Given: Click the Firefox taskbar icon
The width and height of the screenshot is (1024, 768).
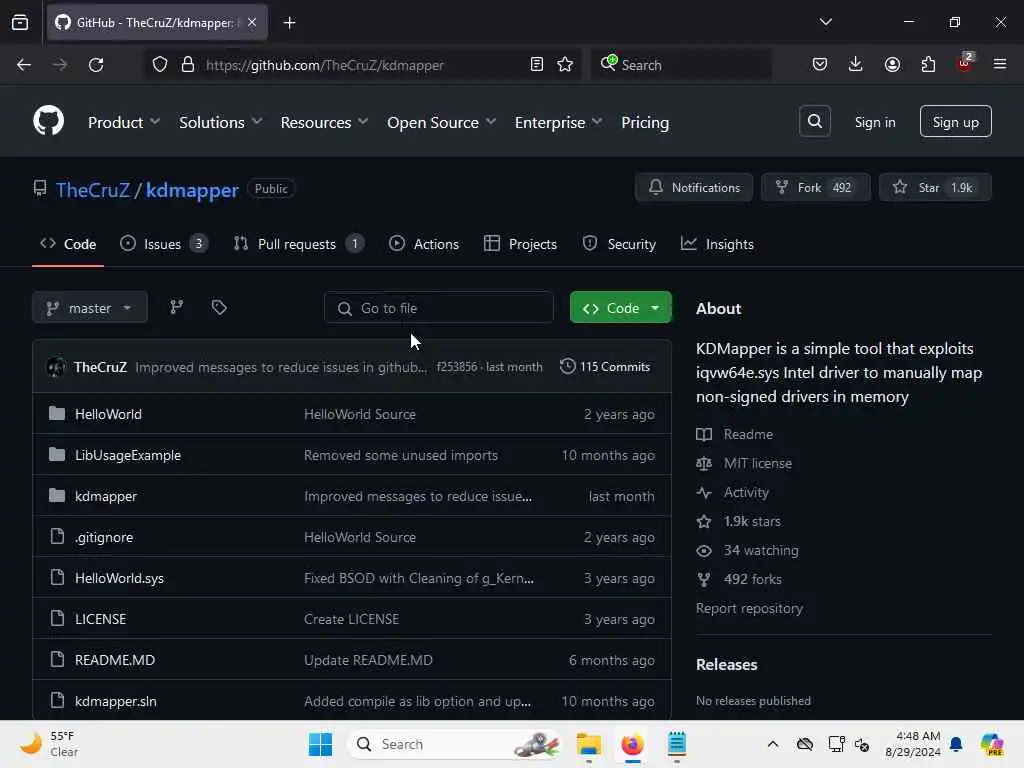Looking at the screenshot, I should coord(632,744).
